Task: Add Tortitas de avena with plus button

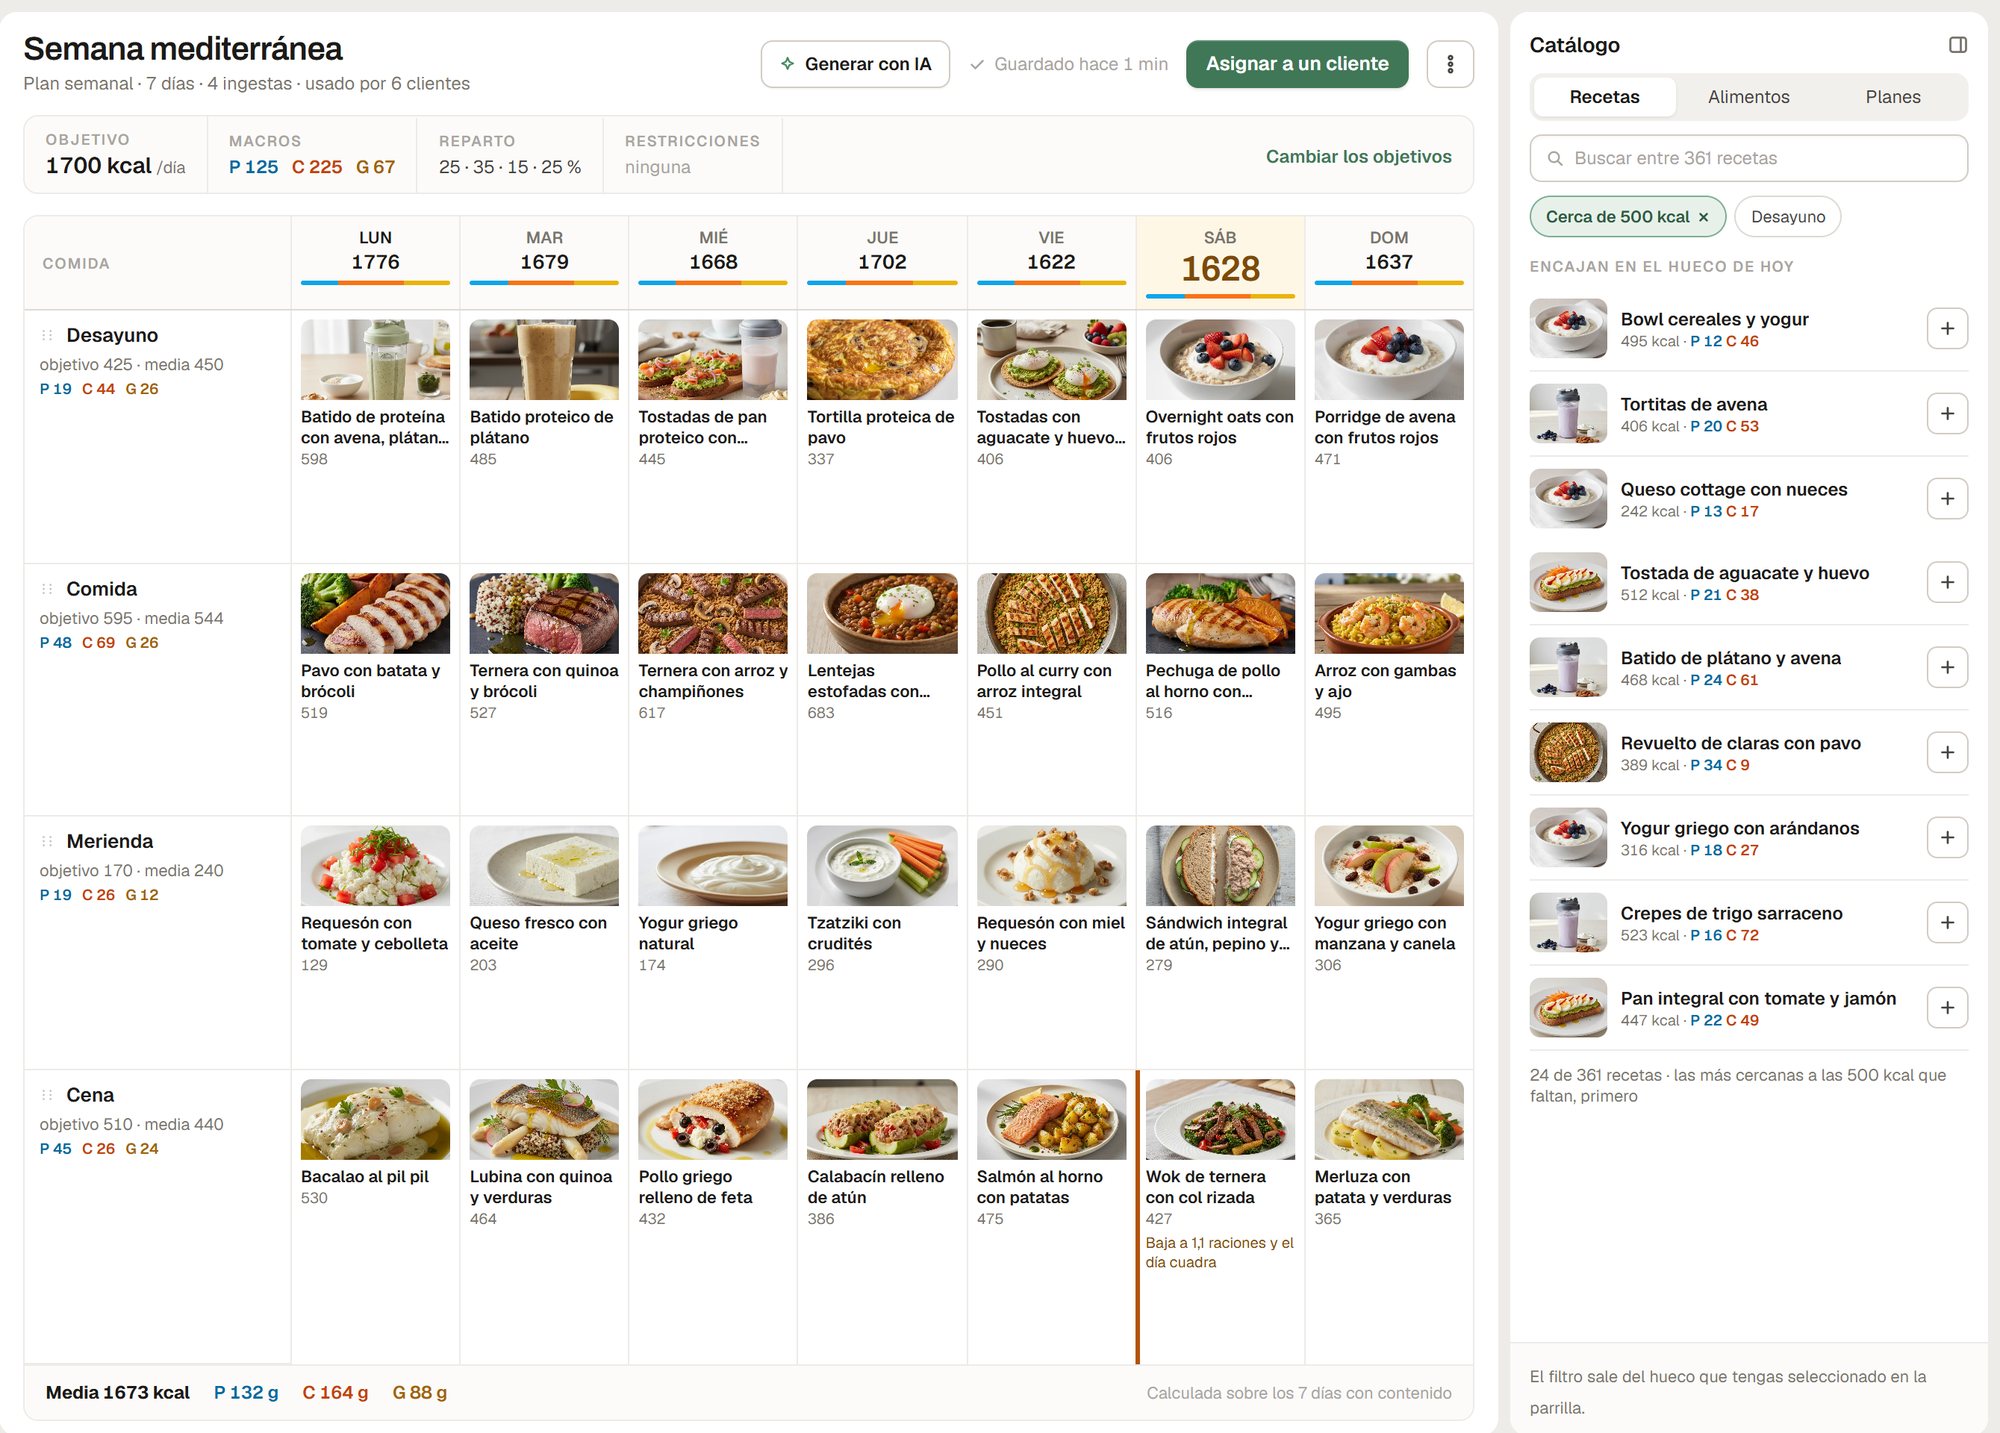Action: click(1947, 414)
